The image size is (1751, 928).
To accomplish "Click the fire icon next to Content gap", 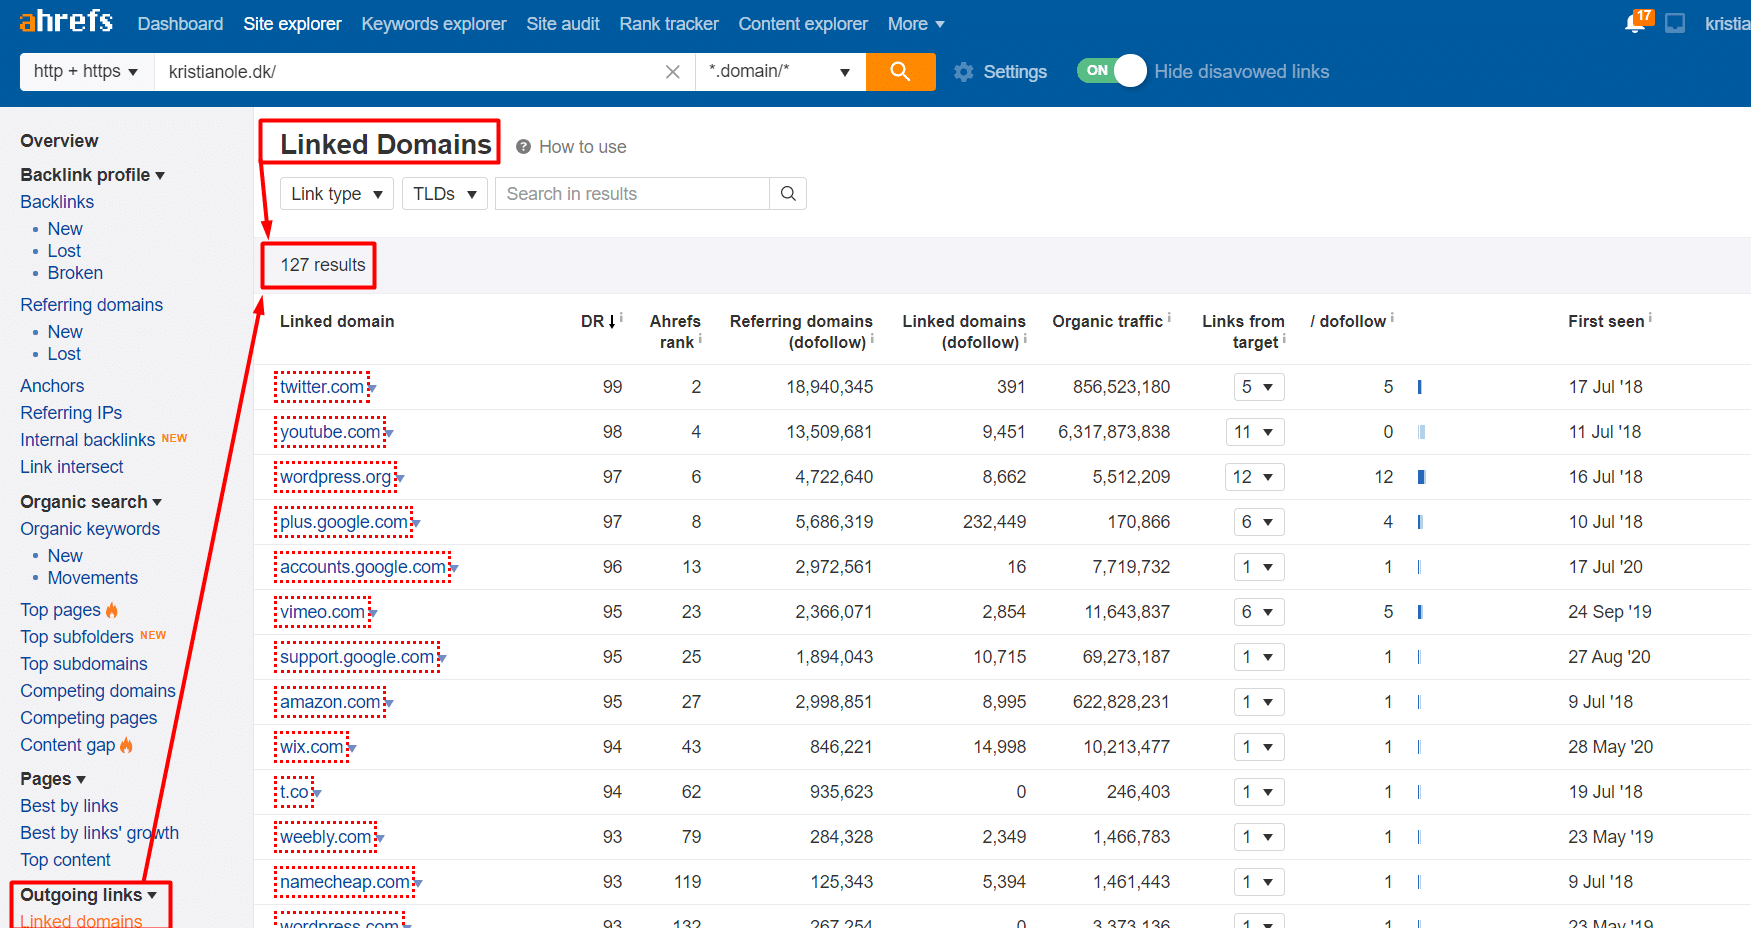I will (x=126, y=745).
